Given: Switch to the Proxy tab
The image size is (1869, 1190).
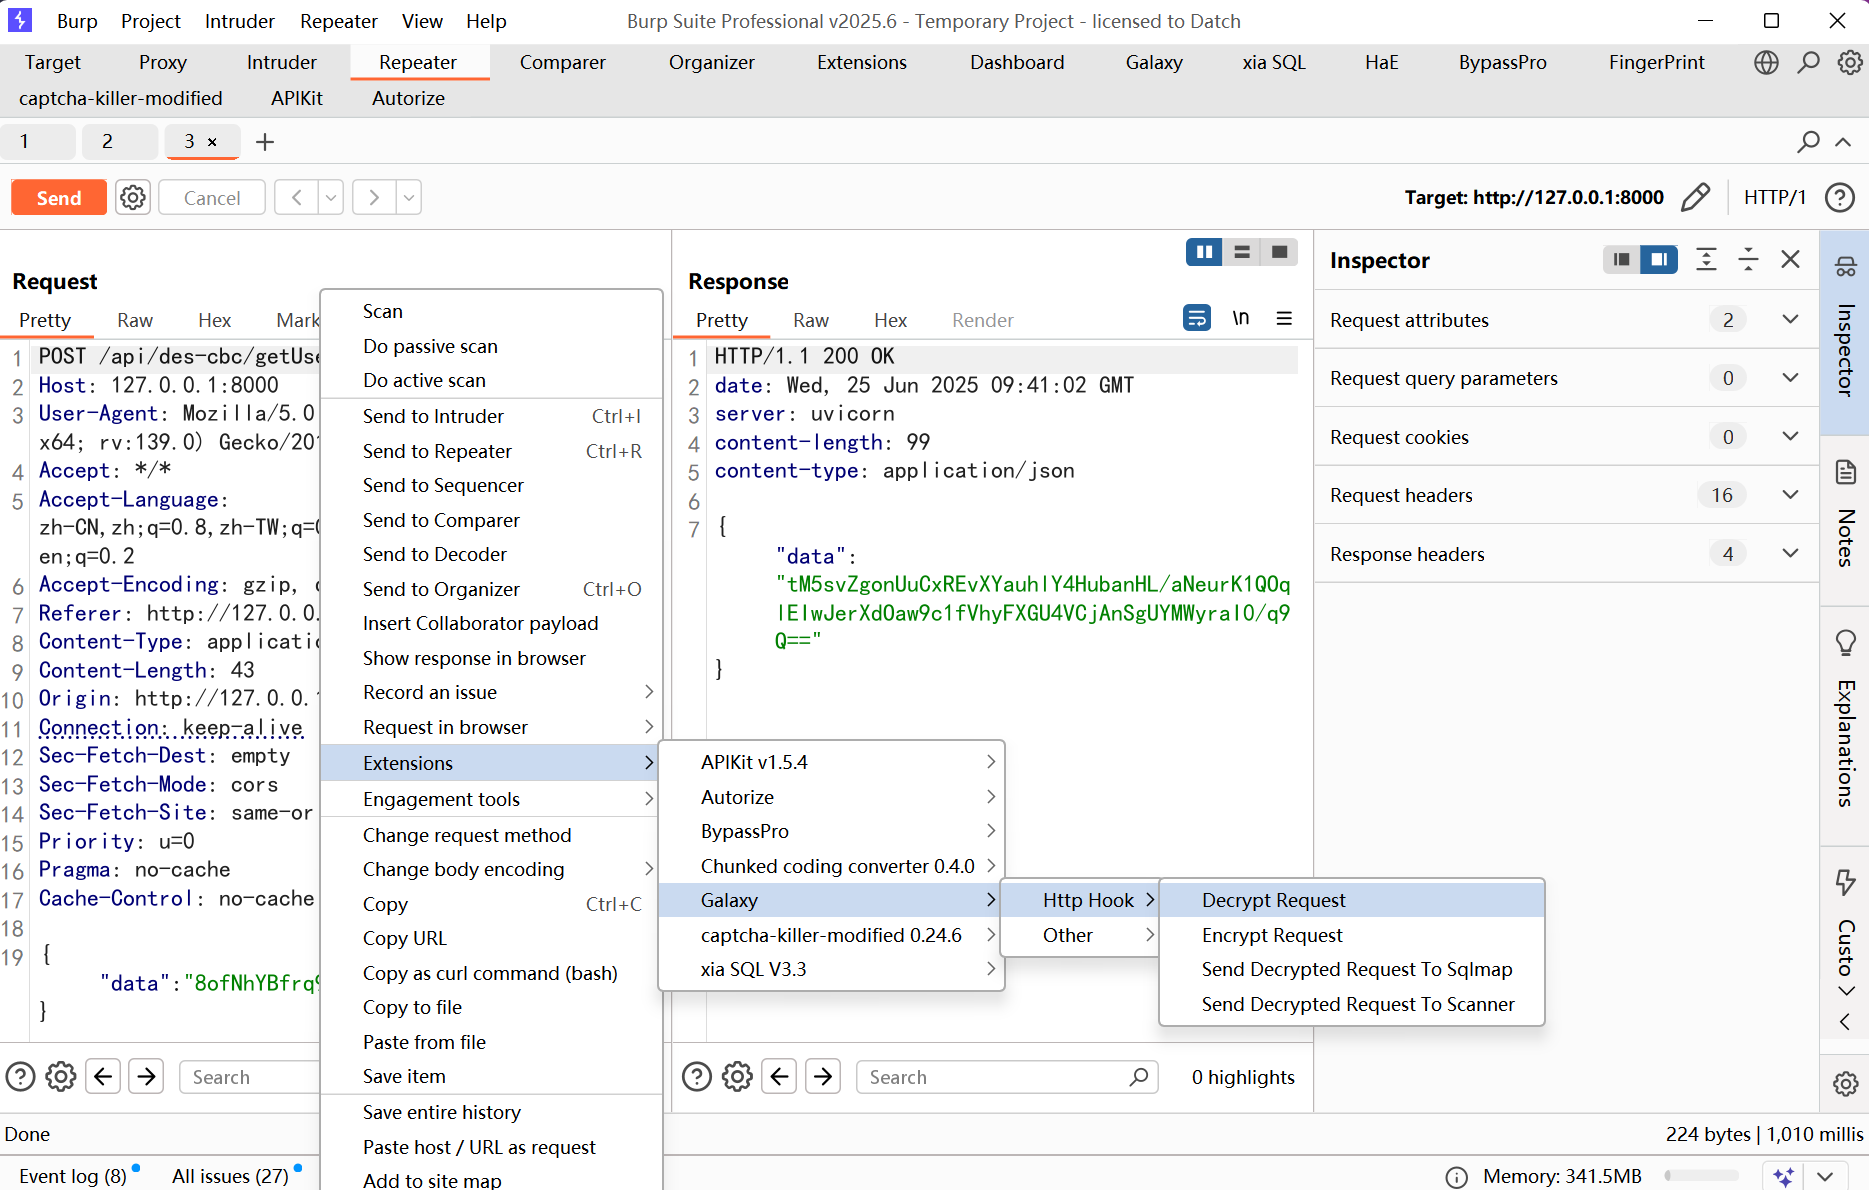Looking at the screenshot, I should pyautogui.click(x=163, y=62).
